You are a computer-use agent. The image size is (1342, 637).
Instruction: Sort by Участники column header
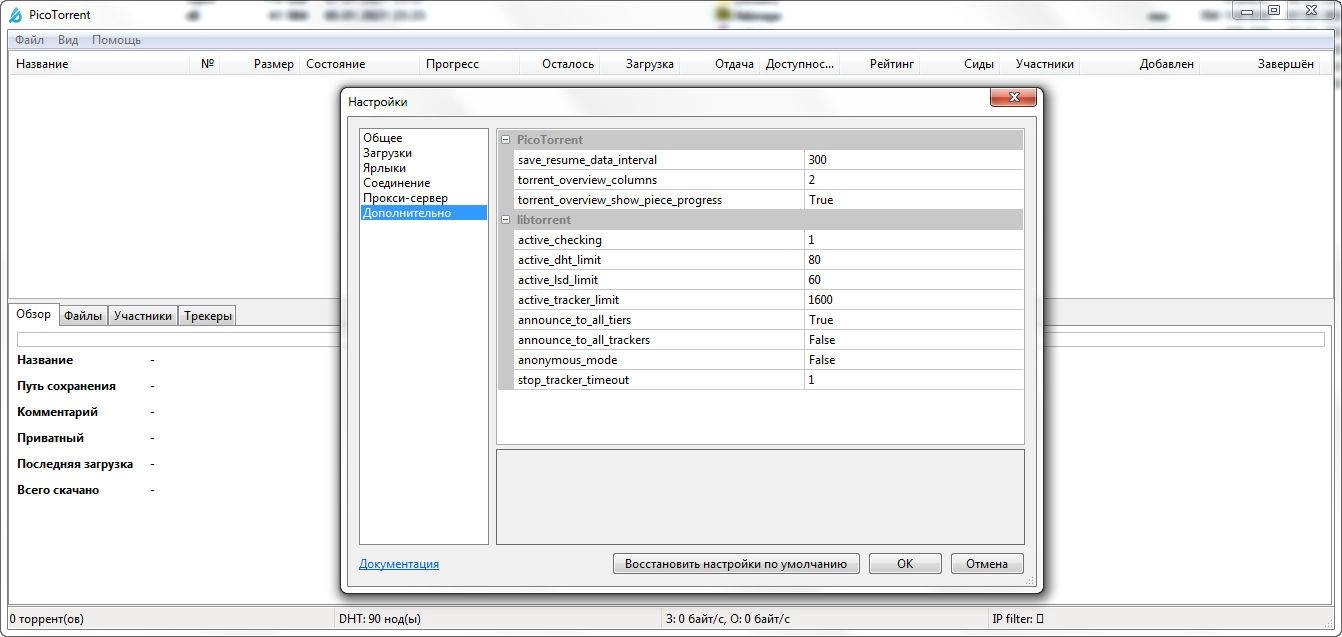pos(1039,64)
